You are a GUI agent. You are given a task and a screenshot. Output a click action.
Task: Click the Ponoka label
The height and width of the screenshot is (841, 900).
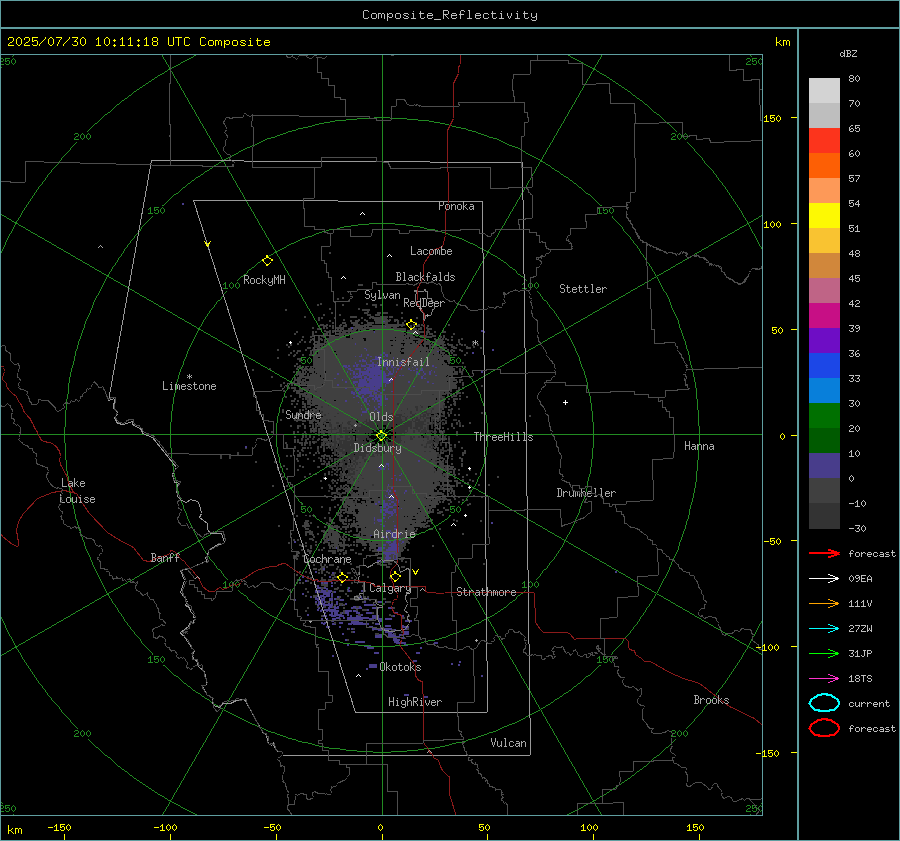(456, 206)
